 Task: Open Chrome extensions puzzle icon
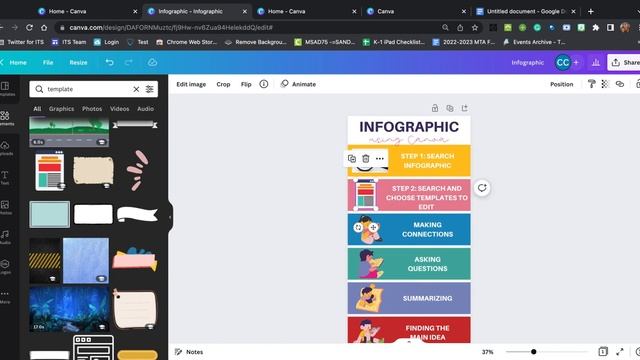[596, 27]
